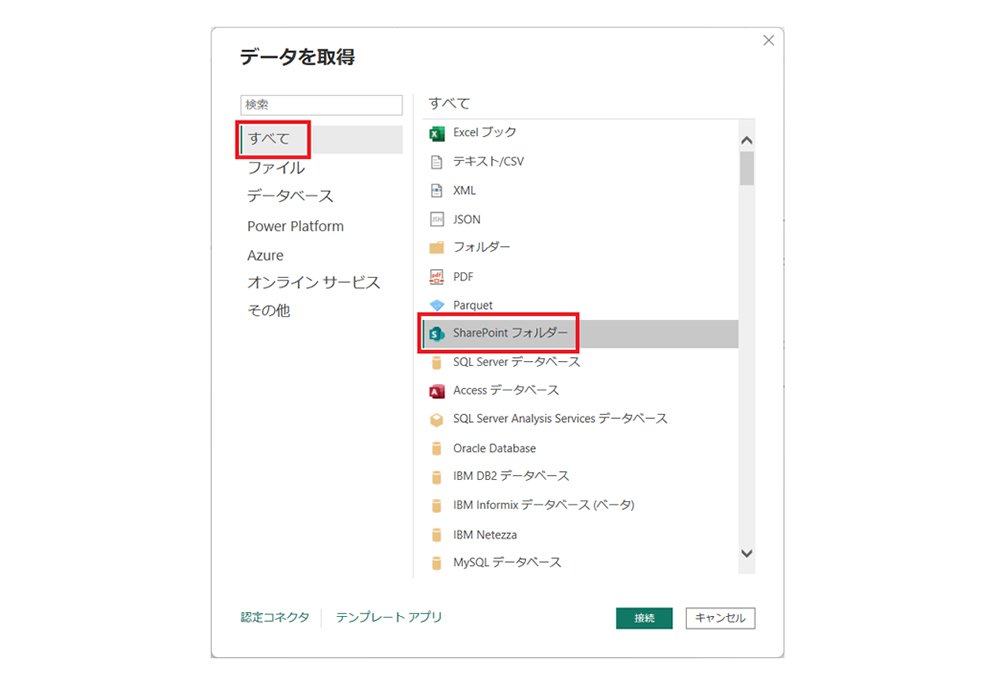This screenshot has width=1000, height=685.
Task: Click the Oracle Database cylinder icon
Action: coord(437,448)
